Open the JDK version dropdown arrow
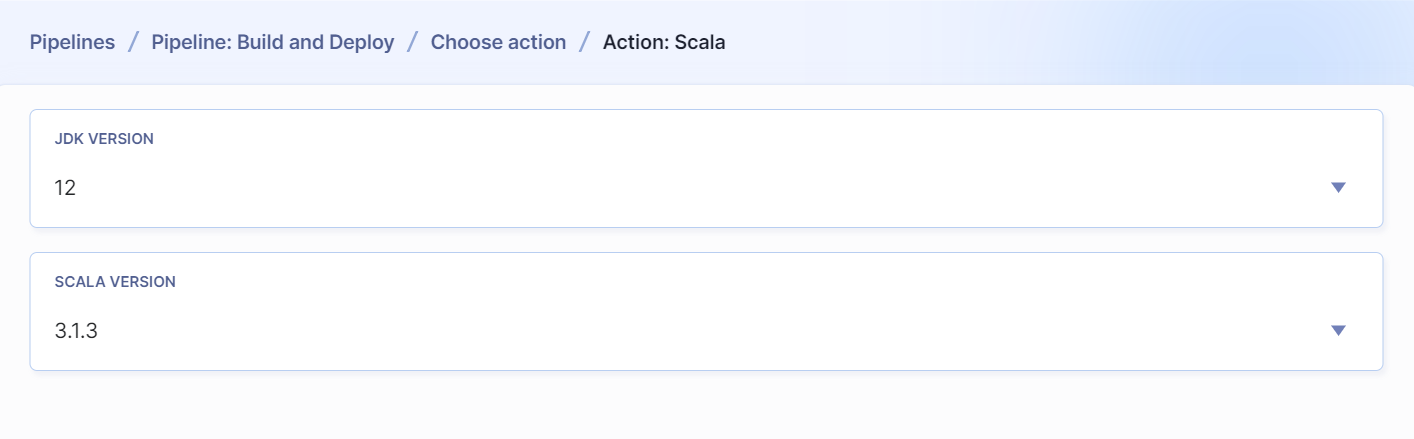The width and height of the screenshot is (1414, 439). tap(1339, 187)
